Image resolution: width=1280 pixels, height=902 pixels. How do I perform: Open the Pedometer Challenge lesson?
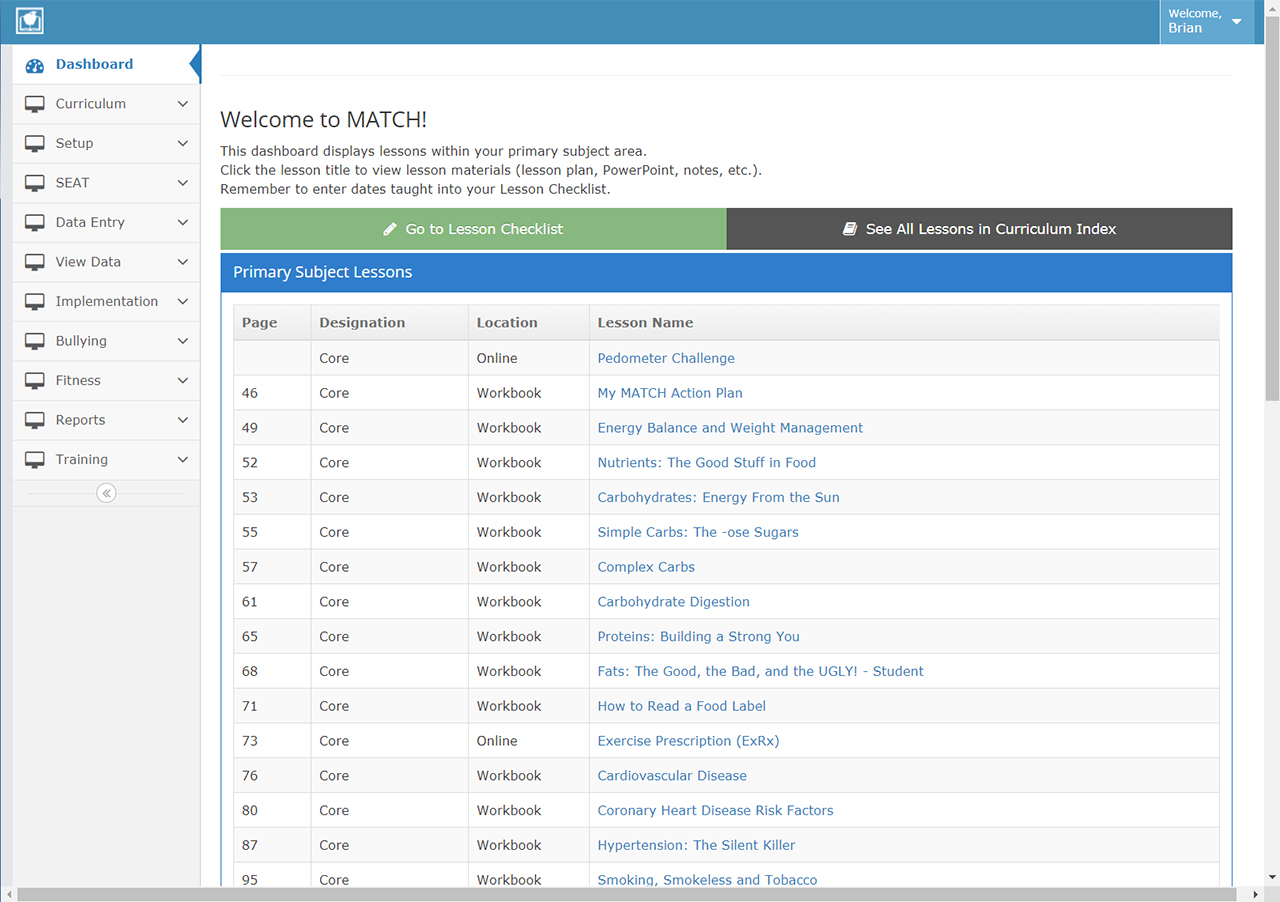click(666, 358)
